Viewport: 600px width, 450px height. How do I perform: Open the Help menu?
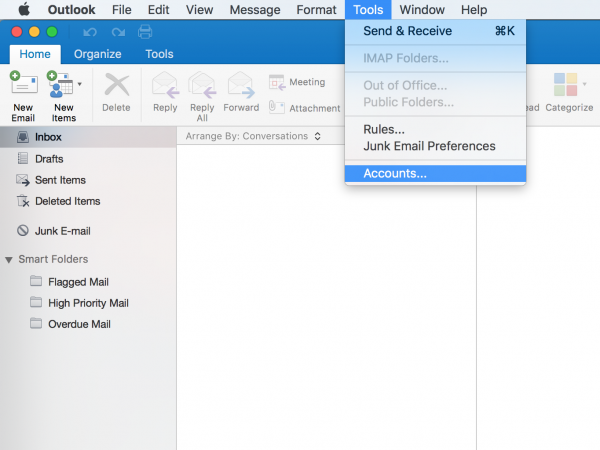(x=474, y=10)
